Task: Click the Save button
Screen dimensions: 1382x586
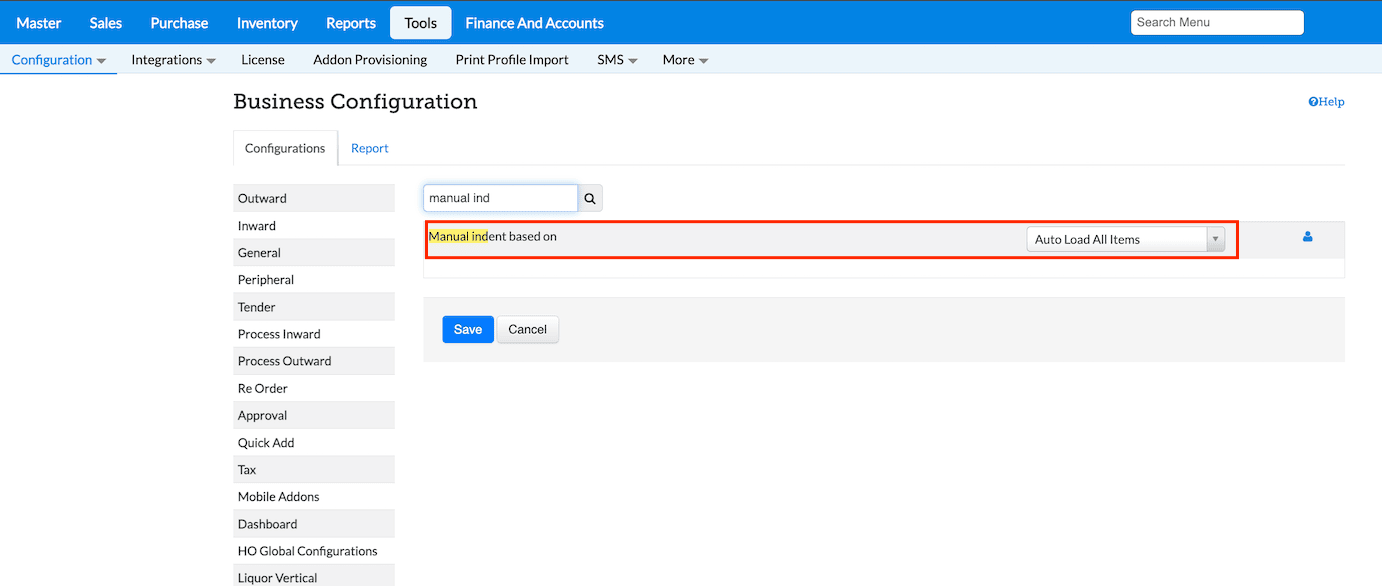Action: (468, 330)
